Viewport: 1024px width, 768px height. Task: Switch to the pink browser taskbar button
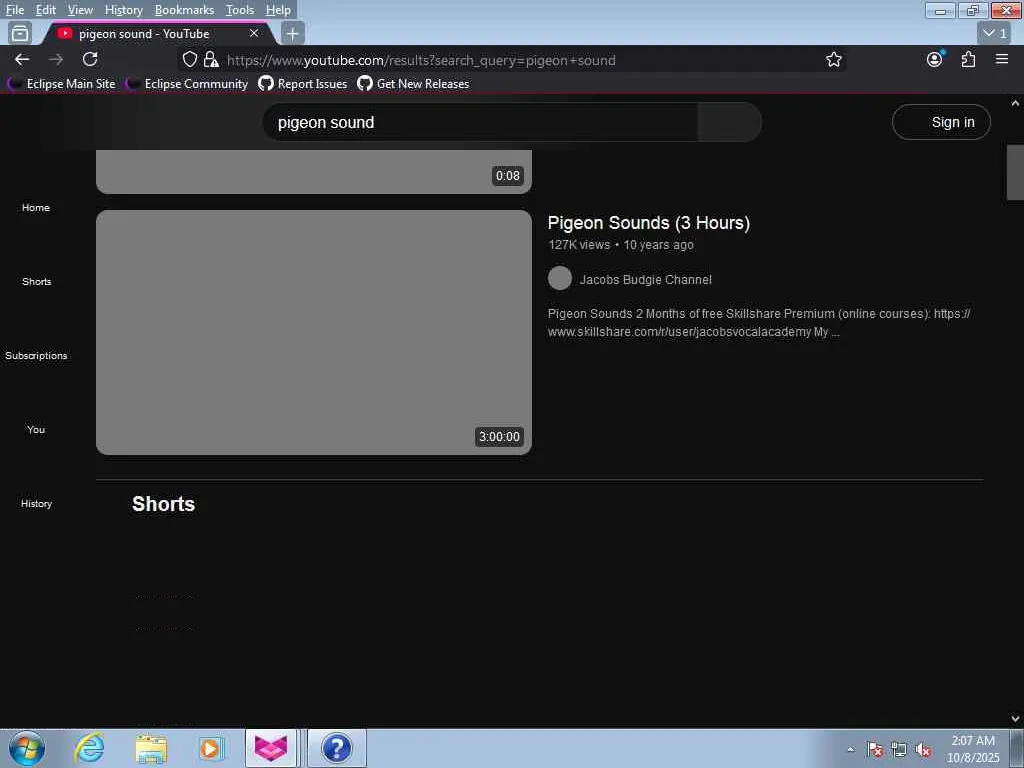[x=271, y=748]
